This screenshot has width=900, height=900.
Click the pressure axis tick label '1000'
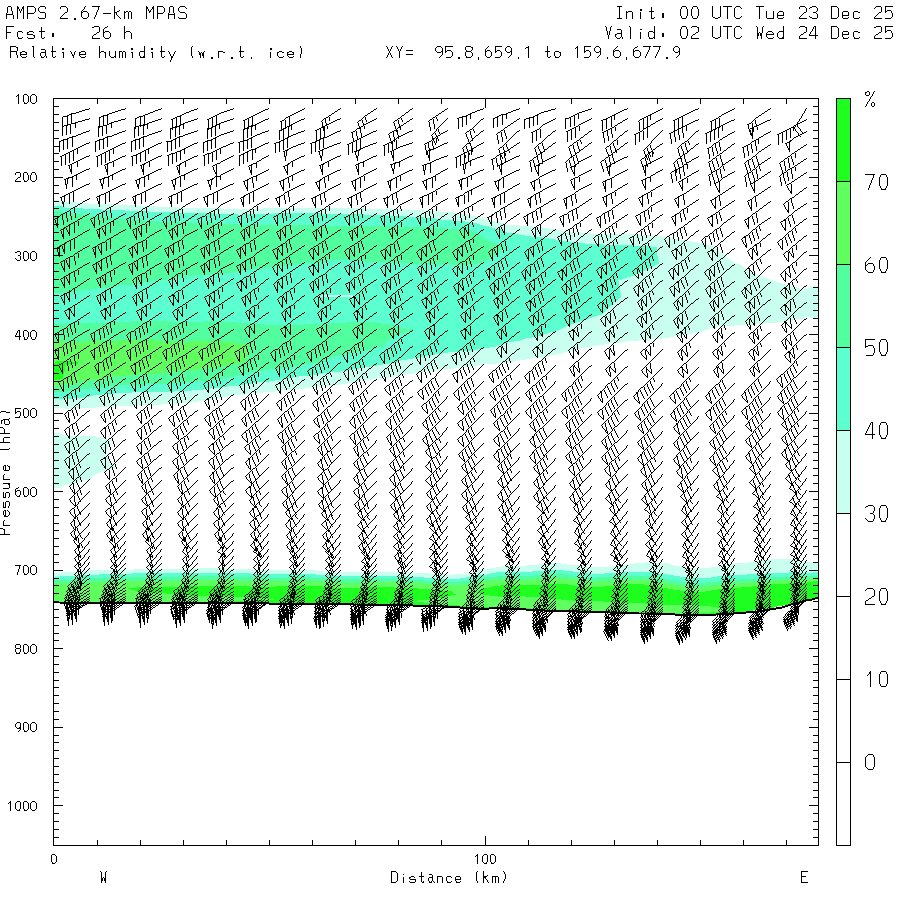click(x=22, y=806)
